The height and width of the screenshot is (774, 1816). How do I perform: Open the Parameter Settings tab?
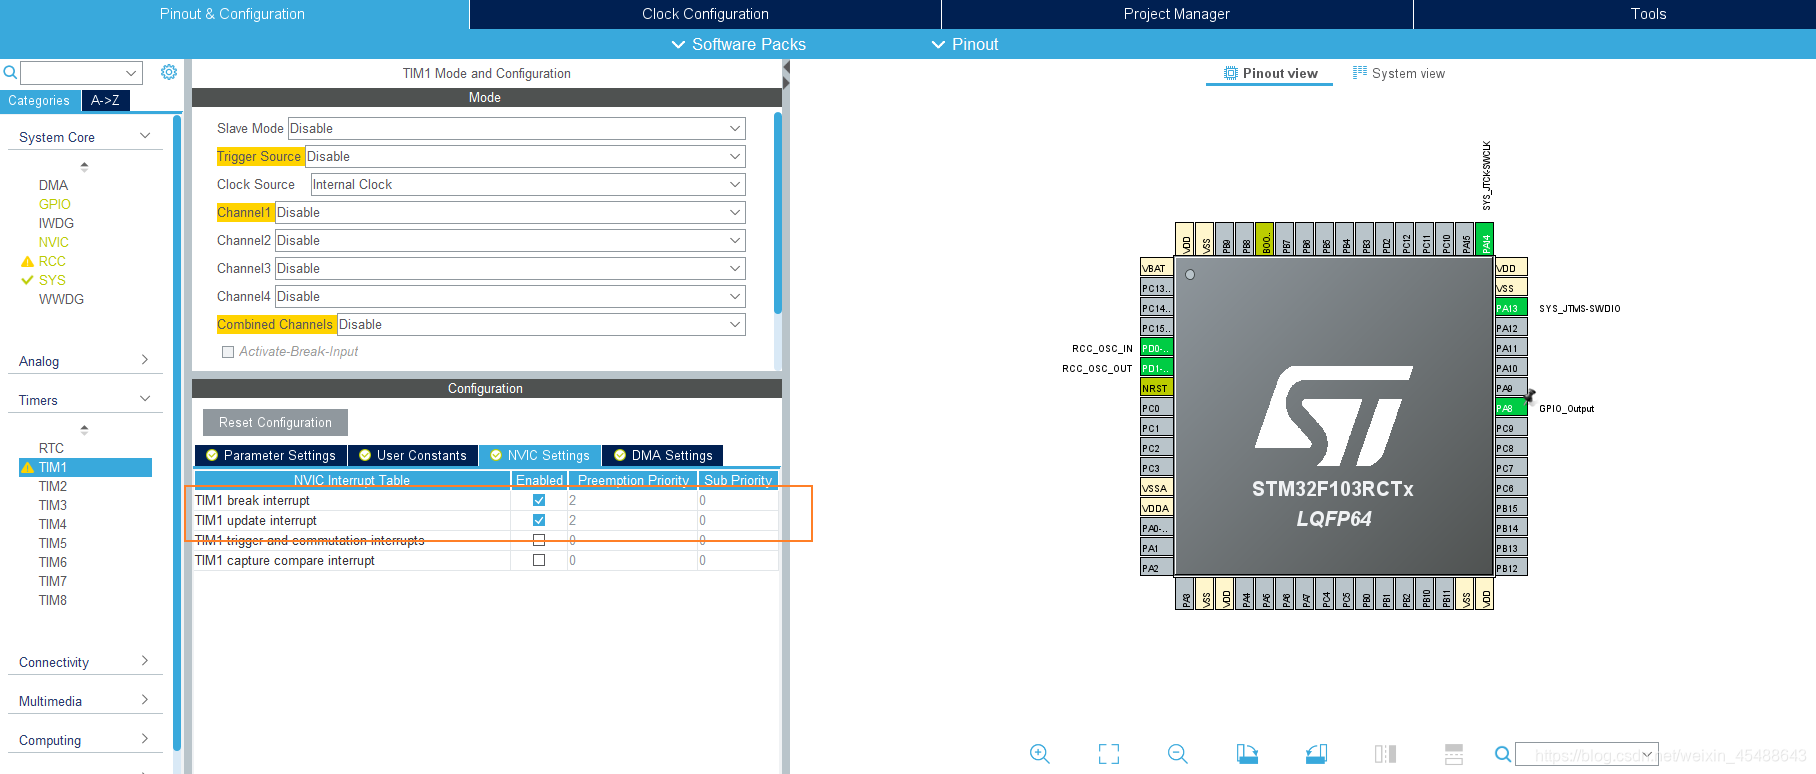coord(271,455)
